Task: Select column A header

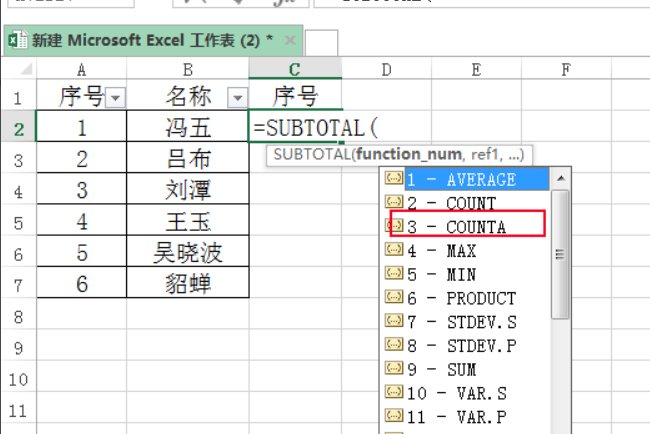Action: tap(81, 69)
